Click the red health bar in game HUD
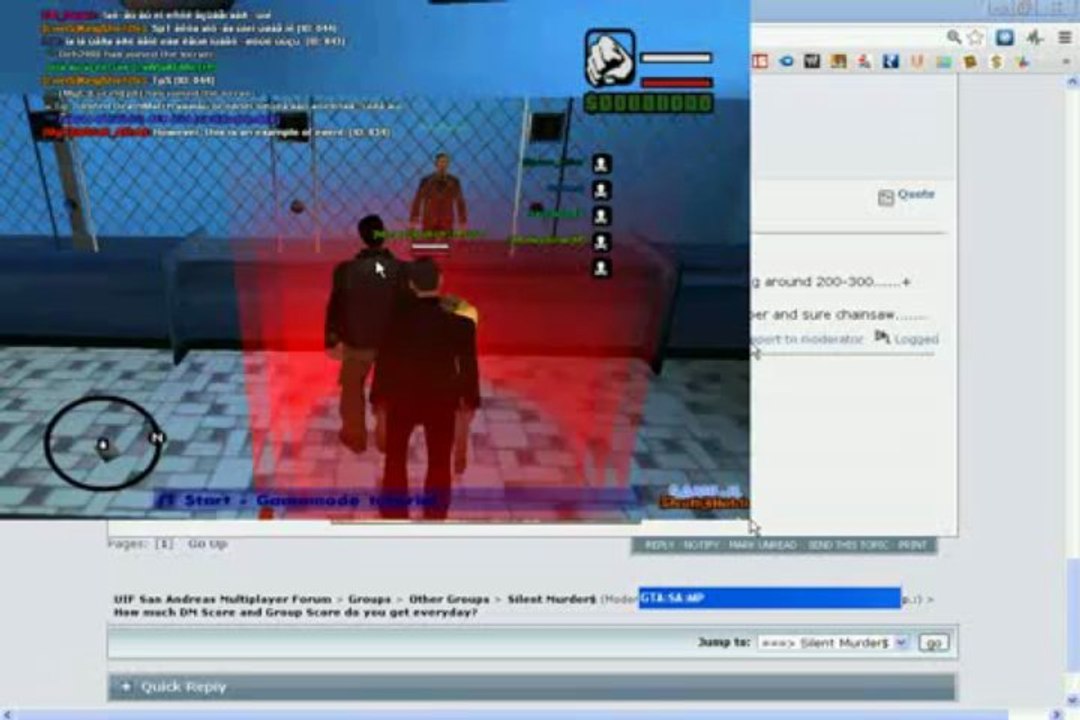 (676, 83)
